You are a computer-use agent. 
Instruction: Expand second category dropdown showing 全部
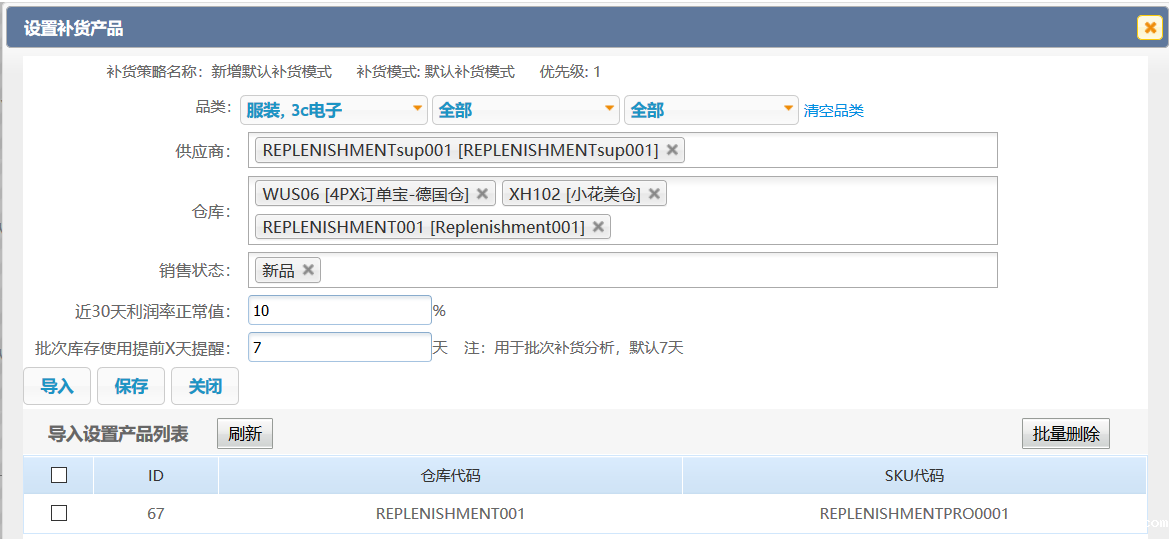(x=525, y=110)
